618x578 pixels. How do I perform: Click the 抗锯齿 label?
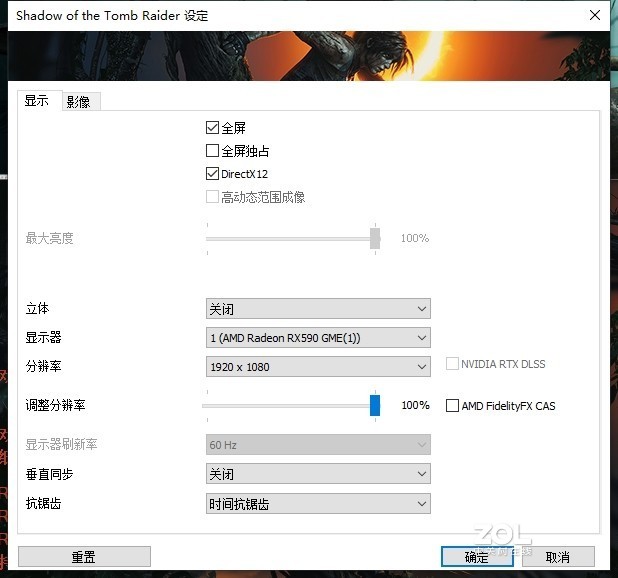[43, 503]
